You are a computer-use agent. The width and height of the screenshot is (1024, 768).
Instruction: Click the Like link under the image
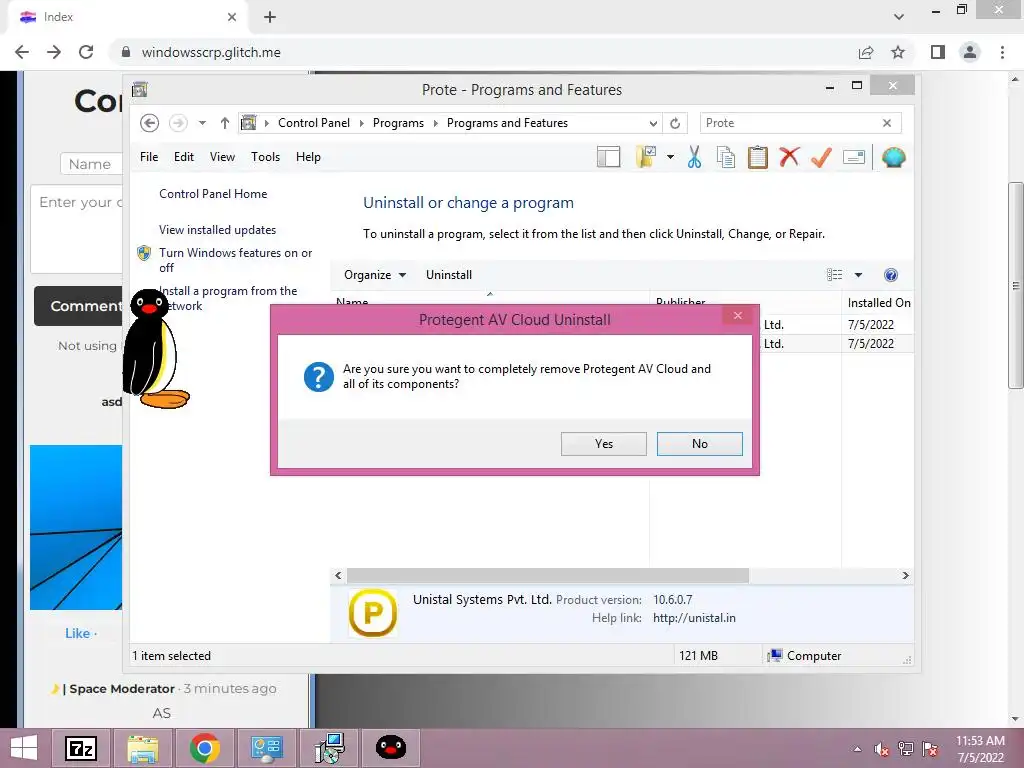tap(77, 633)
